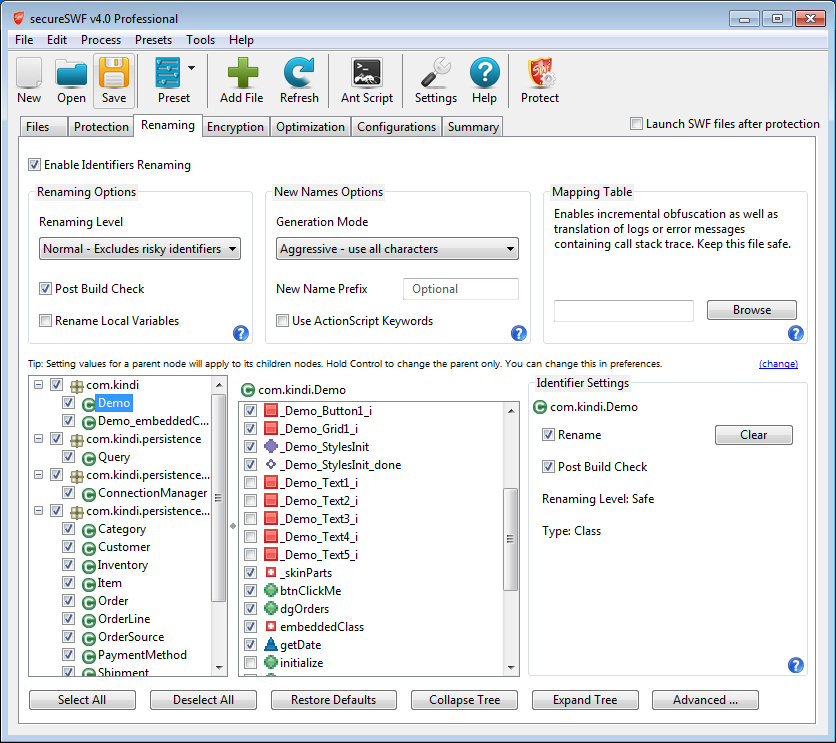This screenshot has height=743, width=836.
Task: Click the Preset toolbar icon
Action: [x=170, y=74]
